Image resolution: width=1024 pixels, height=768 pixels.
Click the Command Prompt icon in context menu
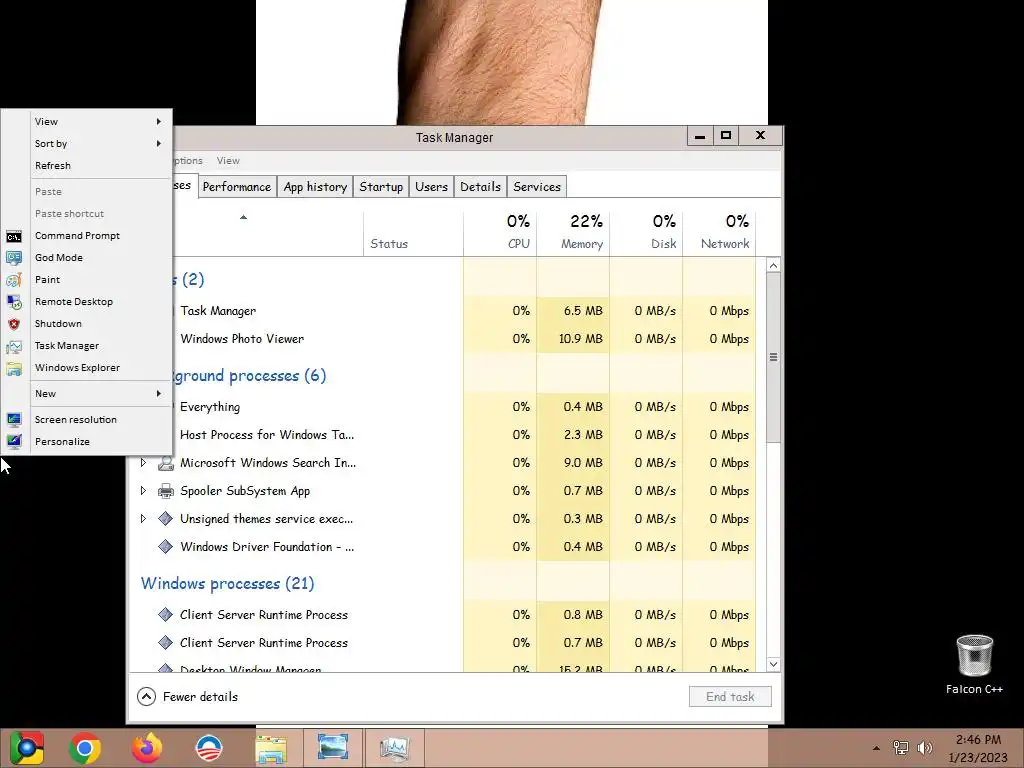coord(14,236)
